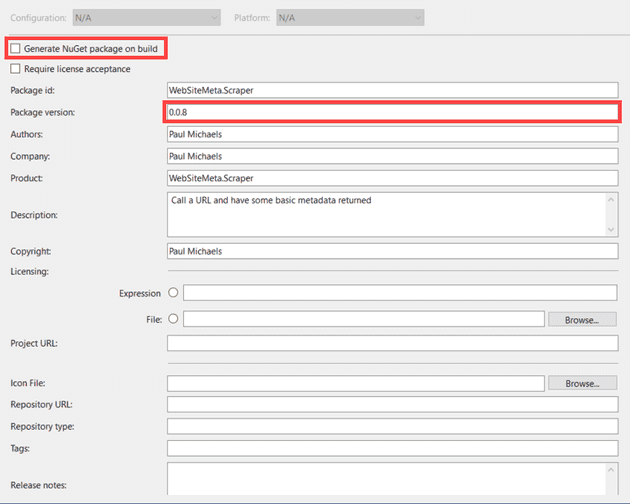Open the Configuration dropdown
The width and height of the screenshot is (630, 504).
click(x=147, y=18)
